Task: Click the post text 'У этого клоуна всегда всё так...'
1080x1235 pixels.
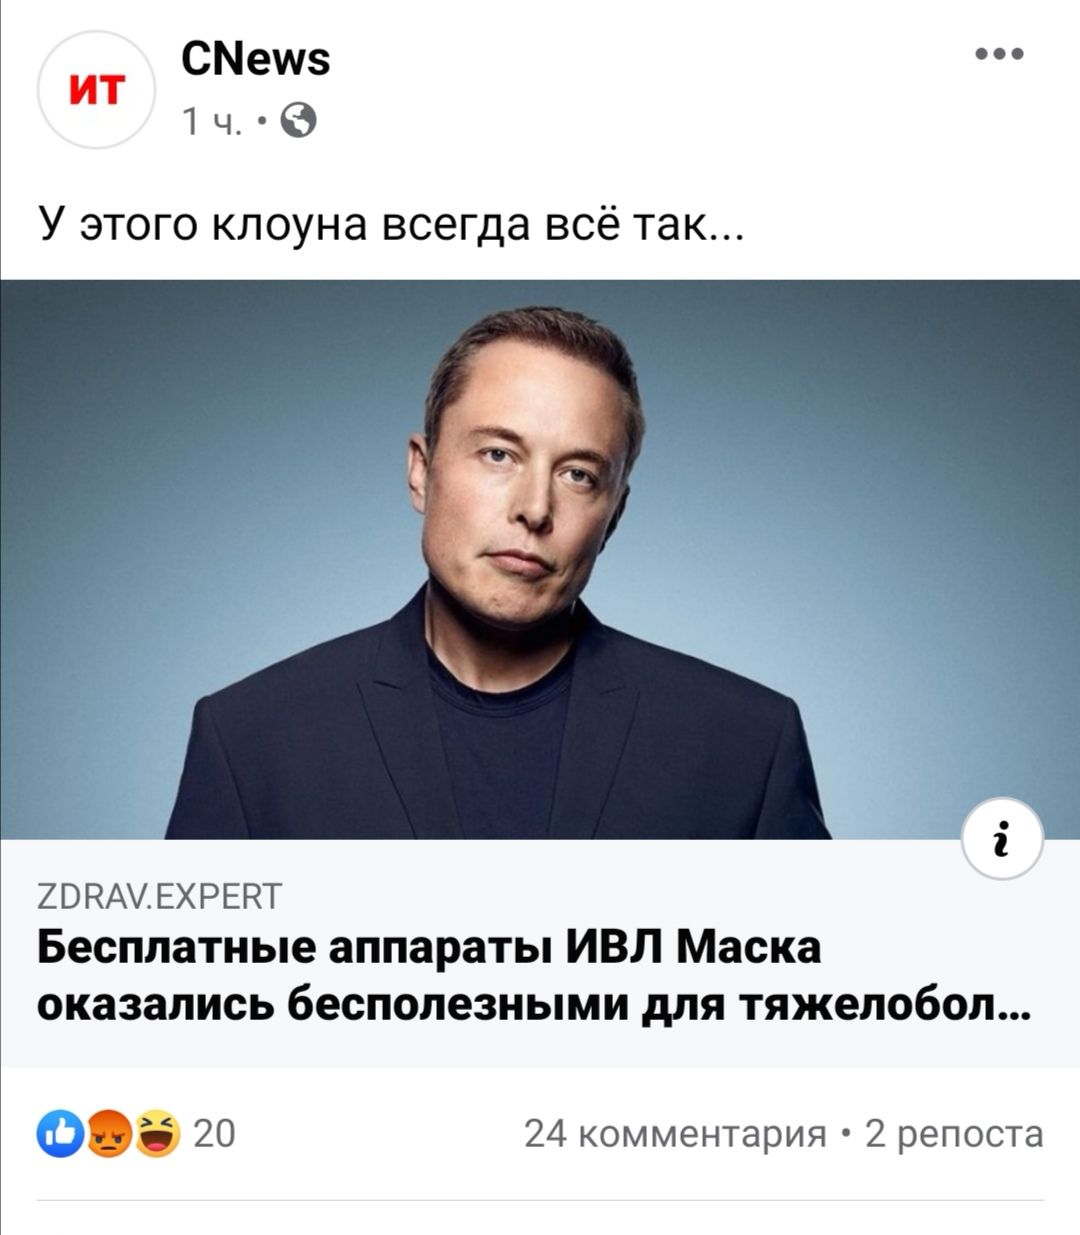Action: (391, 224)
